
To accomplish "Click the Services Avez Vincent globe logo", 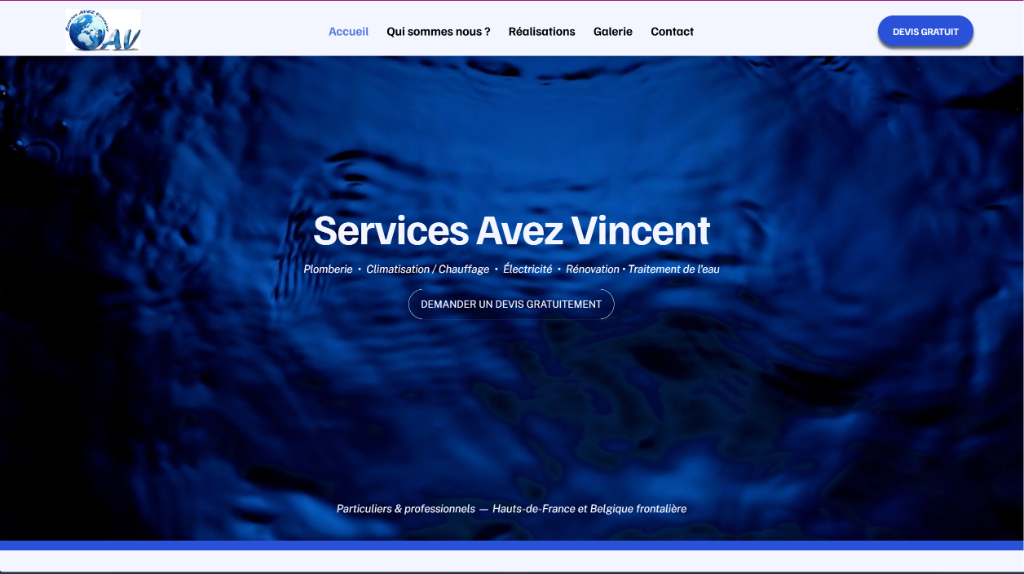I will 103,31.
